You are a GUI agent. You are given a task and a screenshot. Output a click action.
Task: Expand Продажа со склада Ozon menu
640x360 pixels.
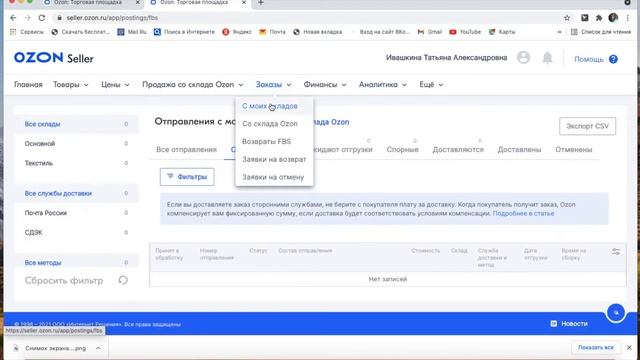193,84
